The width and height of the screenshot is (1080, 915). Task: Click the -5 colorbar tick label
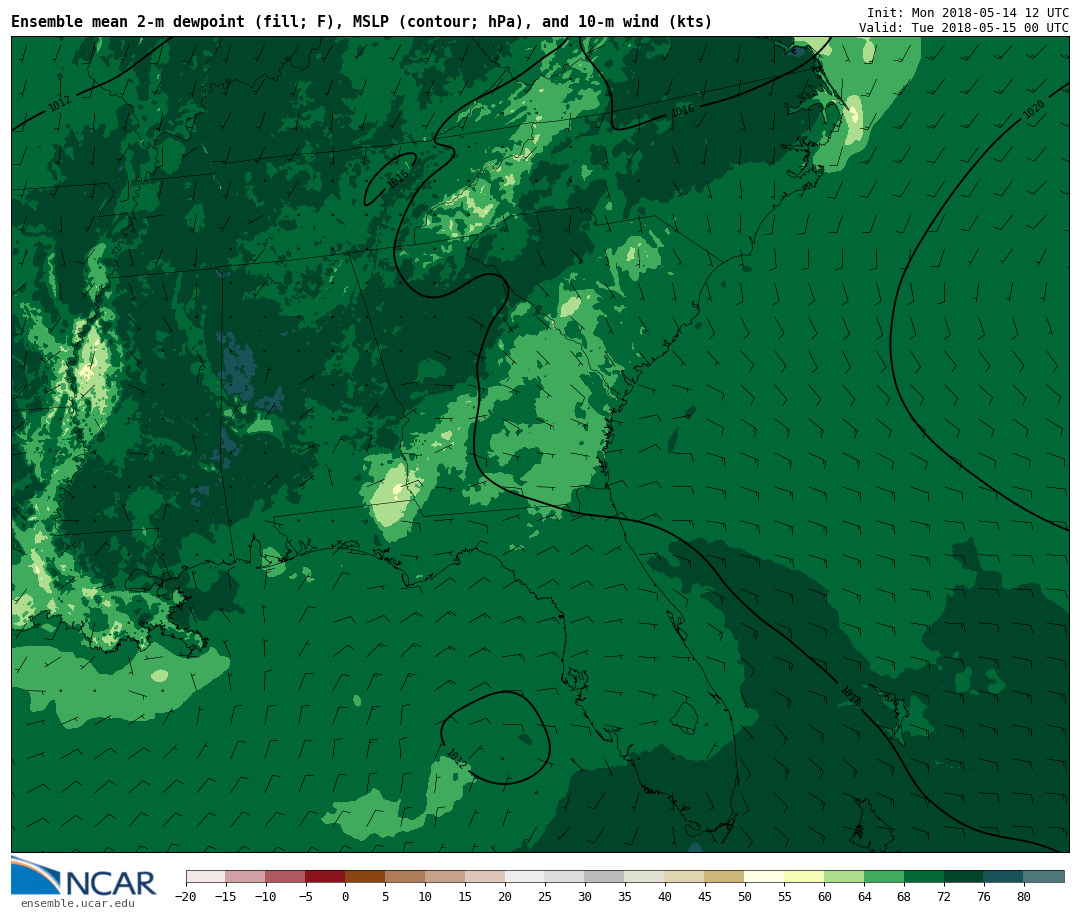click(x=305, y=896)
